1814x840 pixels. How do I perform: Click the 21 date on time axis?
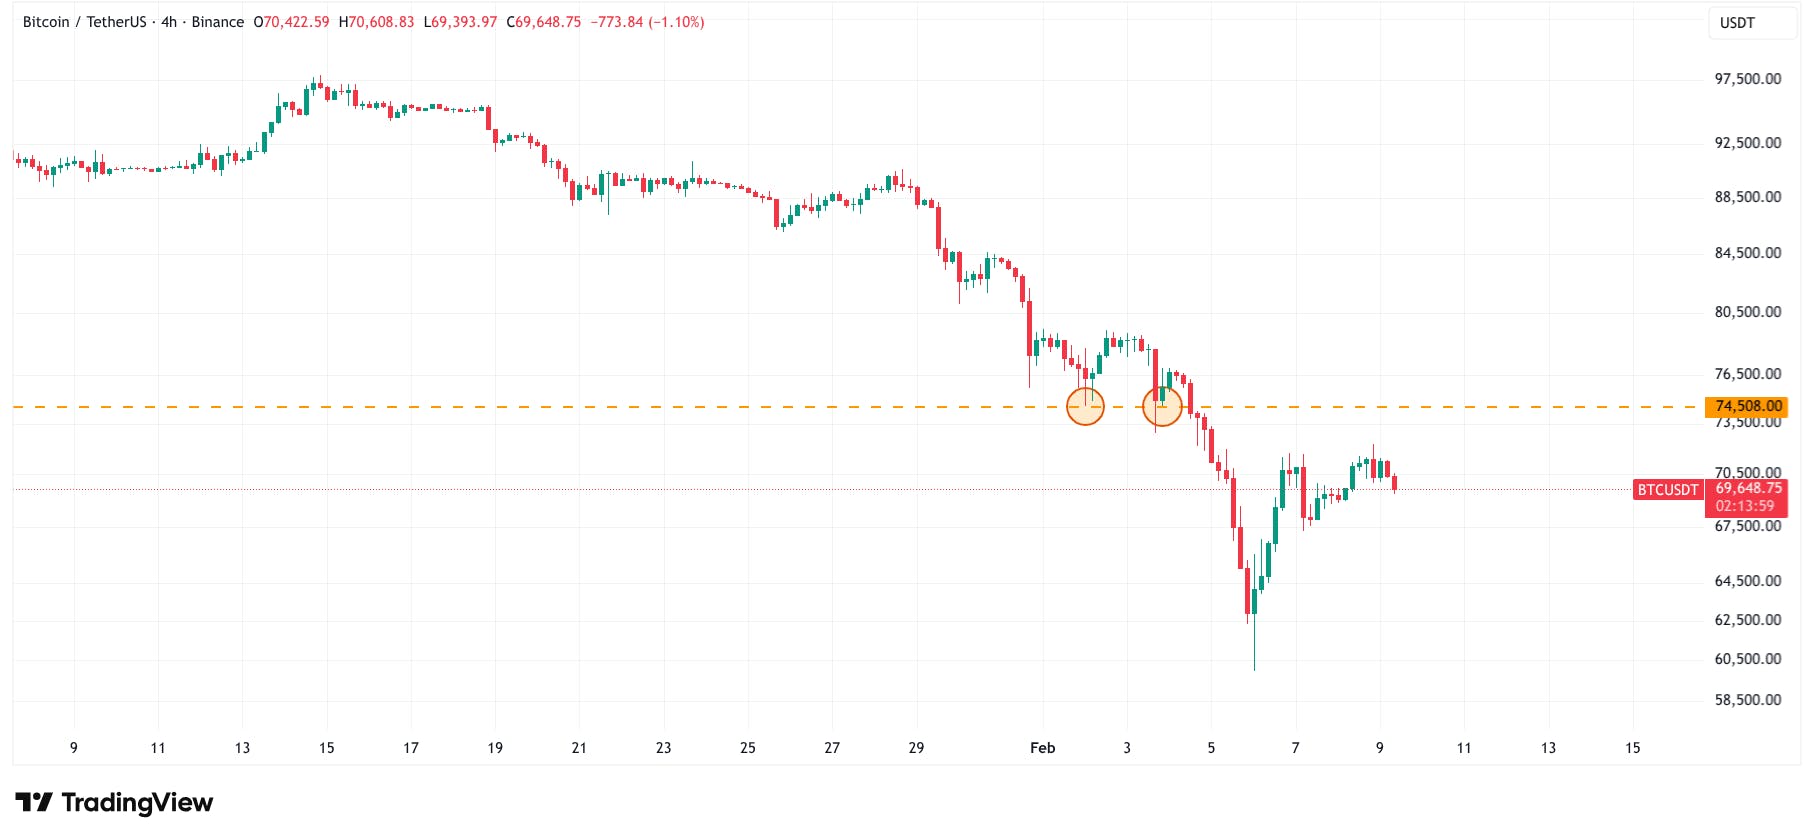579,748
